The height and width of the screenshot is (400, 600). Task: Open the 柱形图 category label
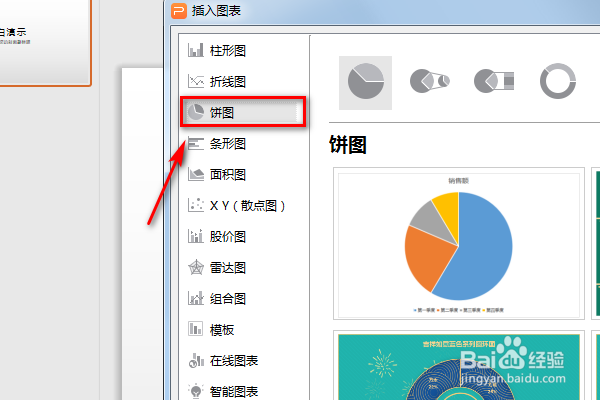pos(228,51)
